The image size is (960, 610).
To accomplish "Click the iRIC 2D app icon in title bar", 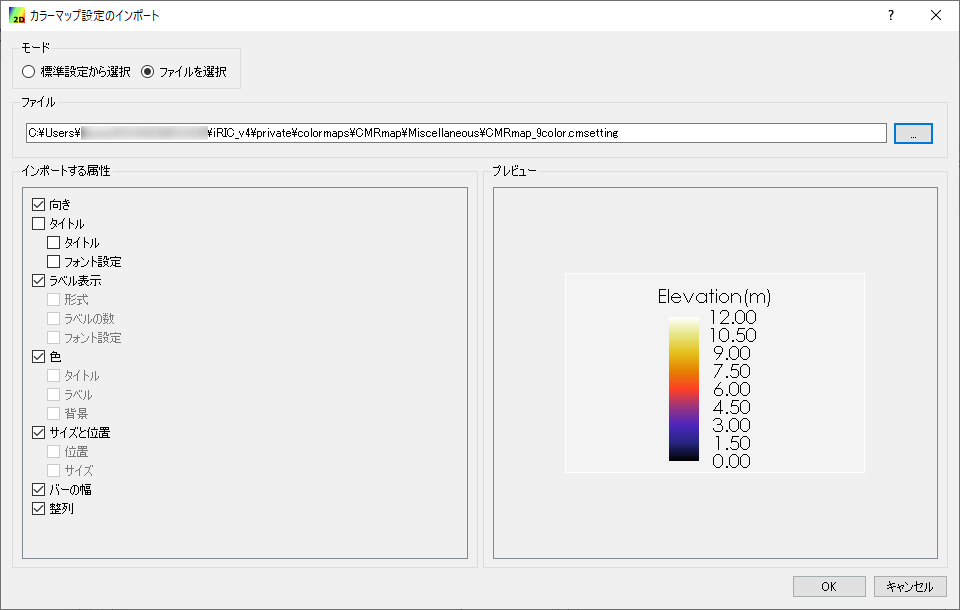I will click(17, 15).
